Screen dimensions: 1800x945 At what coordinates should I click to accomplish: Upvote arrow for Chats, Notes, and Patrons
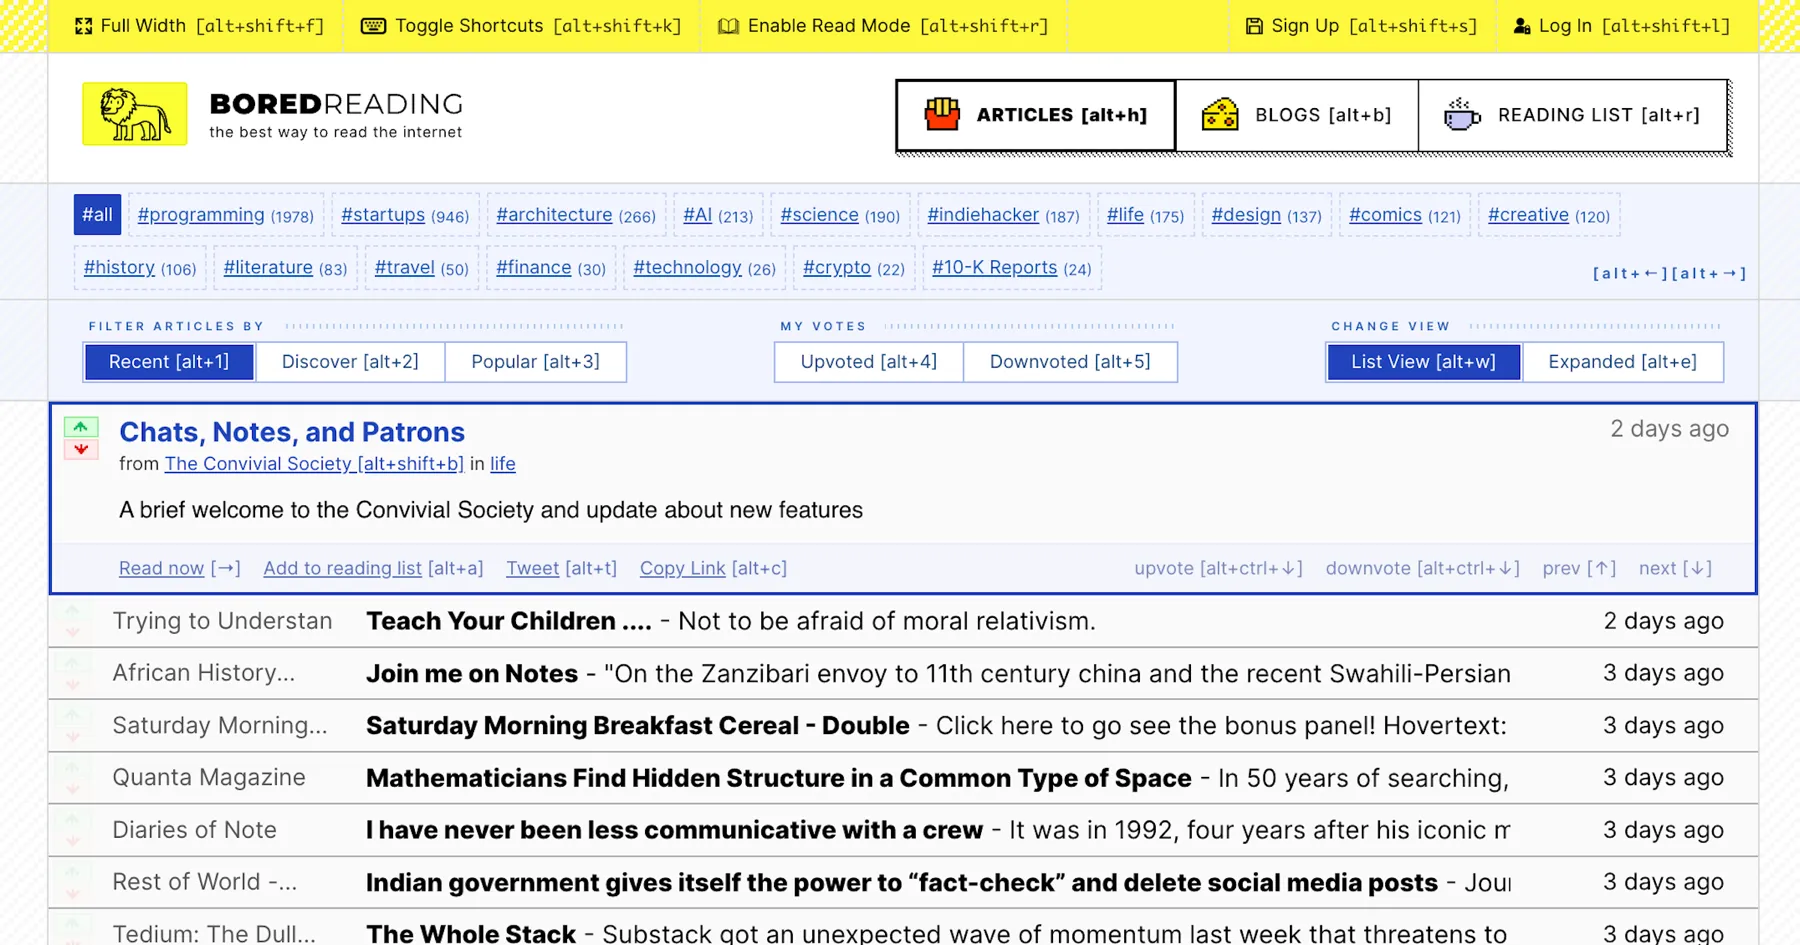(81, 427)
